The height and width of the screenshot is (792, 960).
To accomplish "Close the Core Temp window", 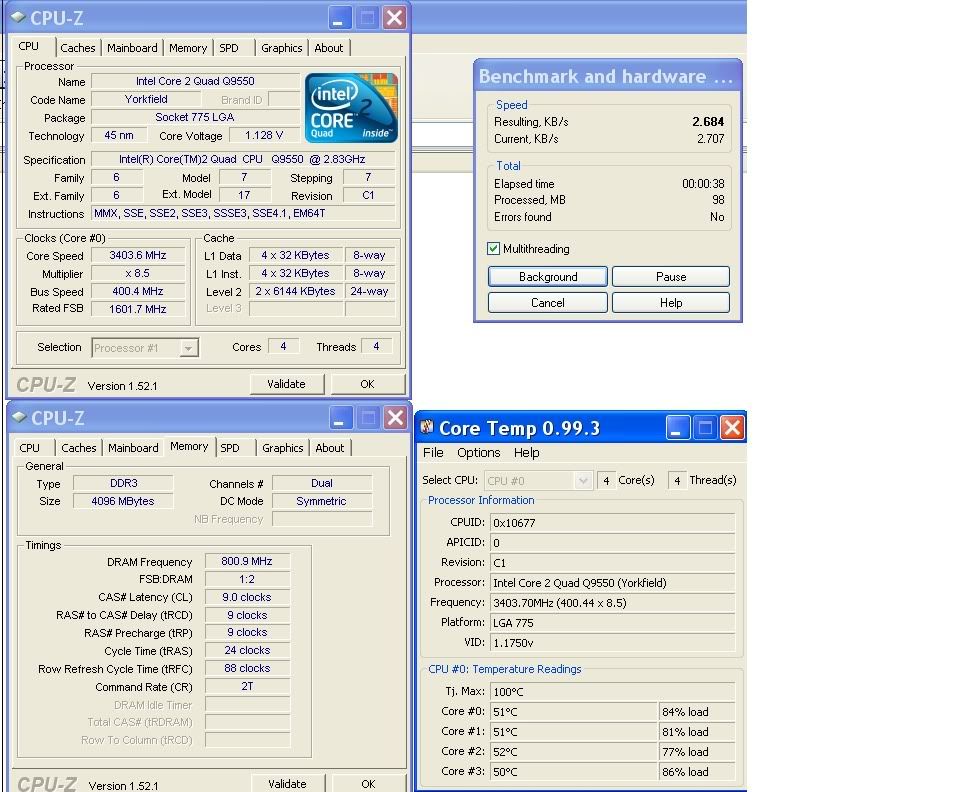I will pyautogui.click(x=732, y=427).
